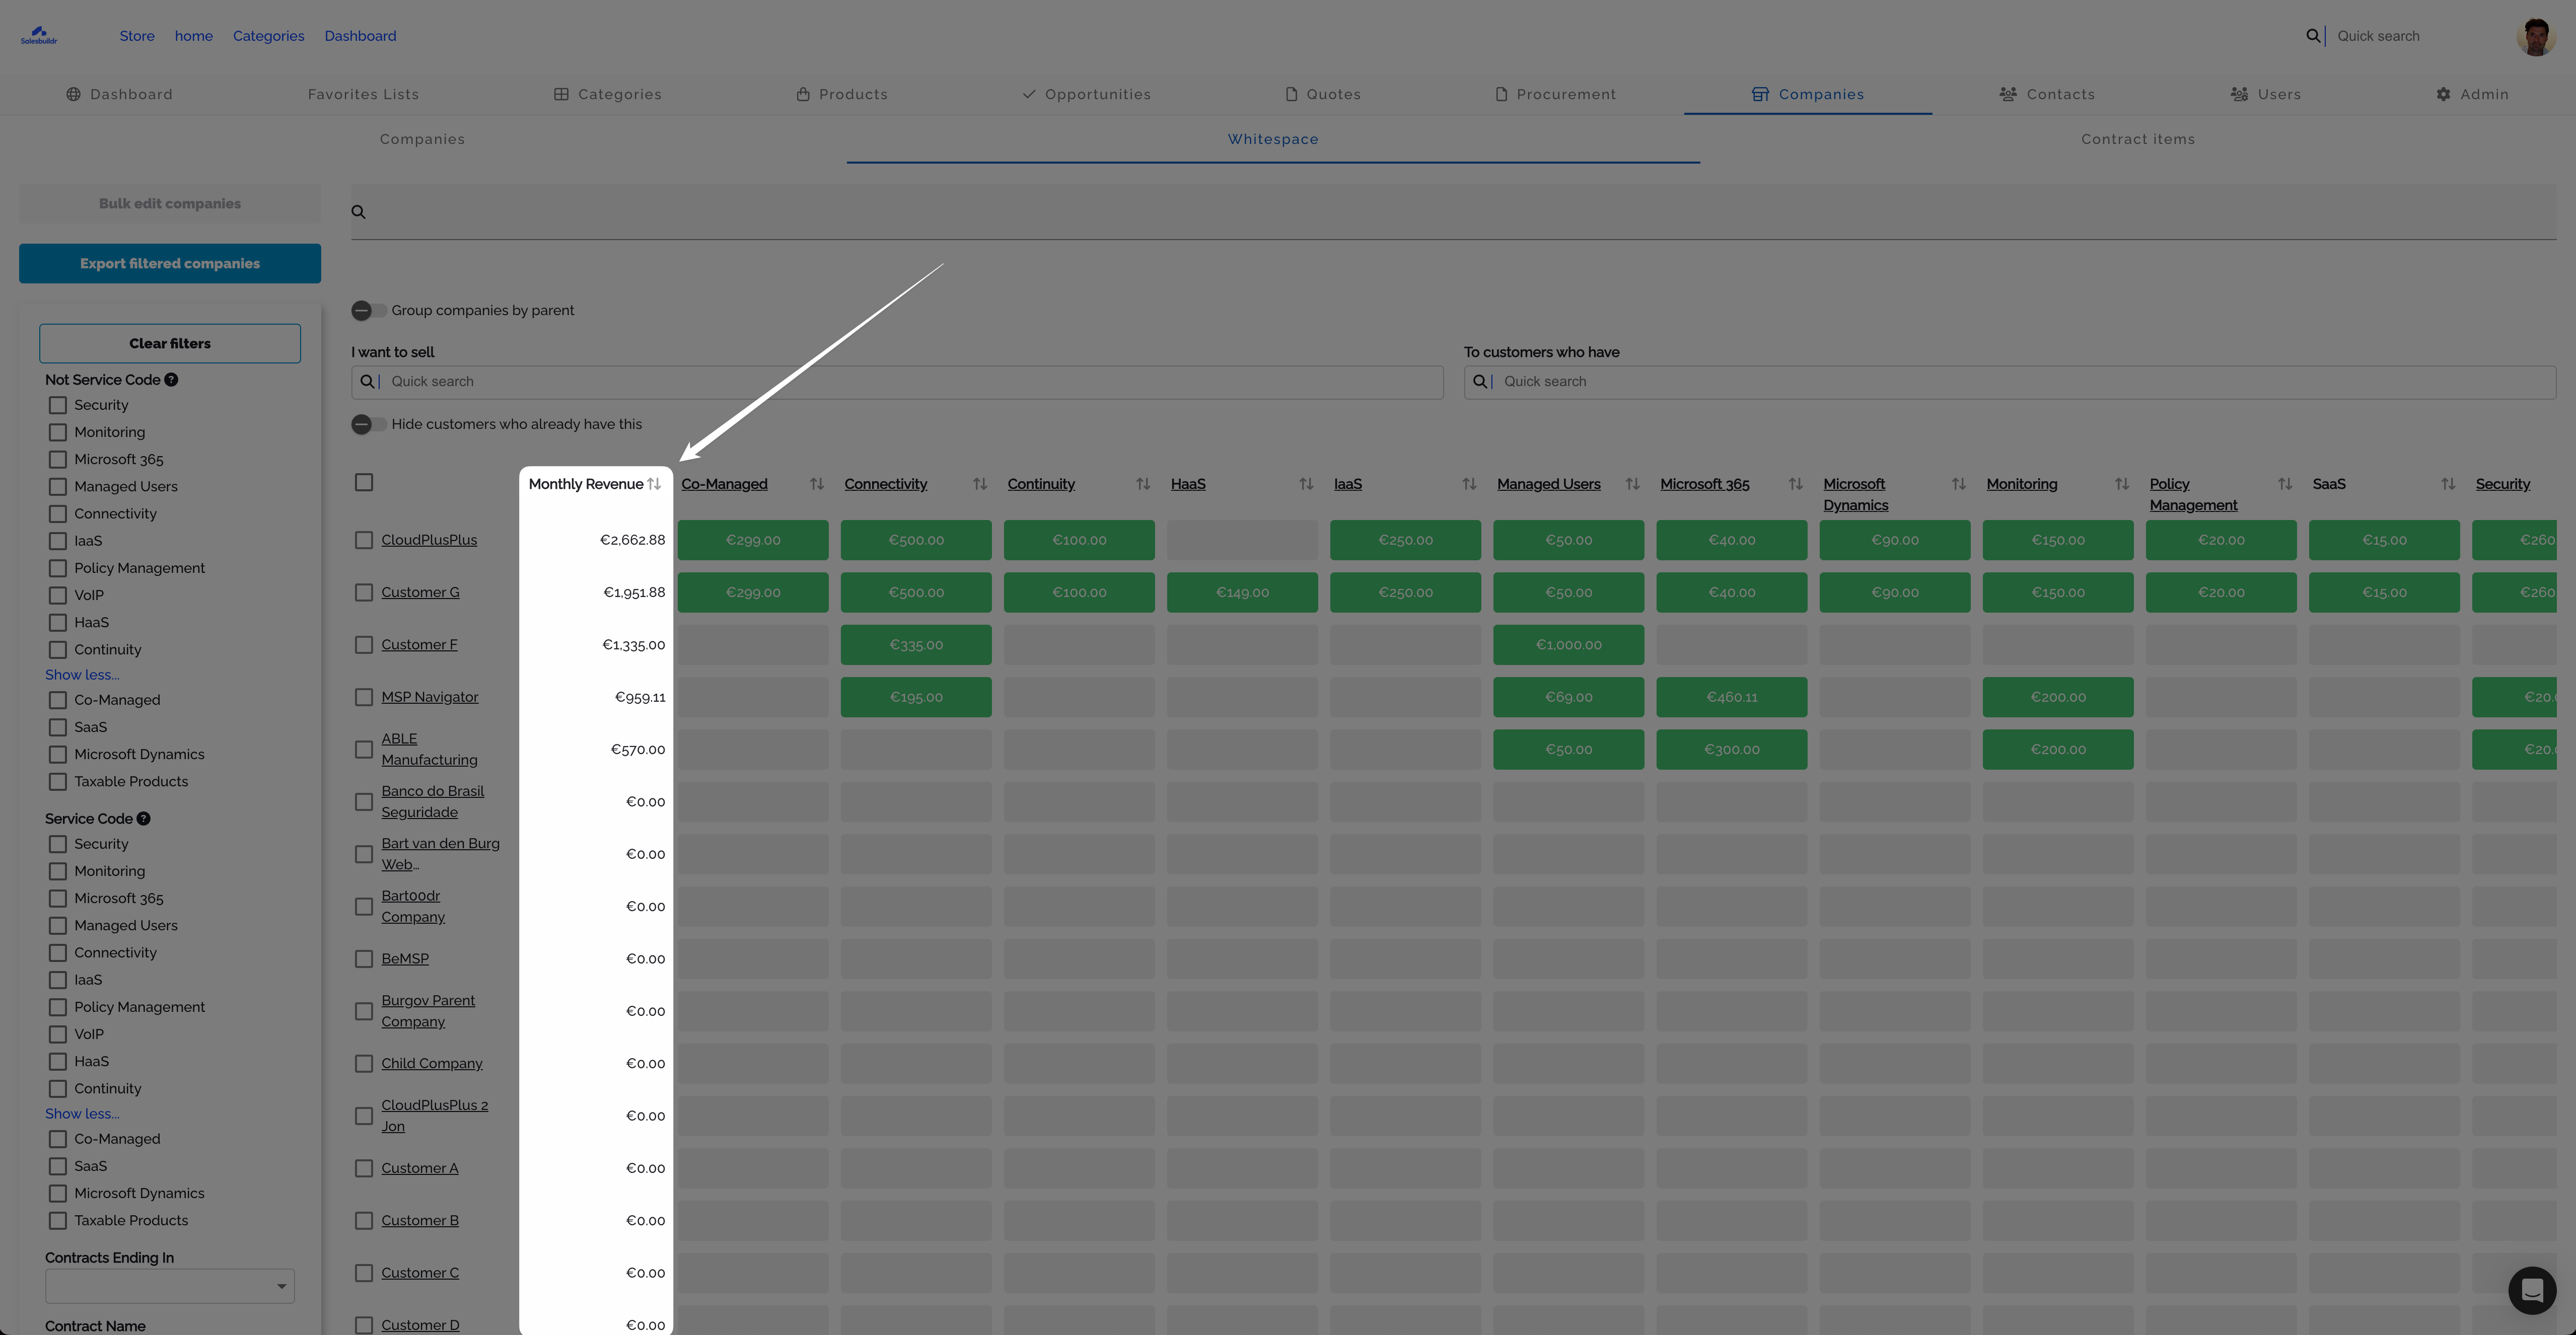This screenshot has width=2576, height=1335.
Task: Click the 'I want to sell' search icon
Action: pos(367,382)
